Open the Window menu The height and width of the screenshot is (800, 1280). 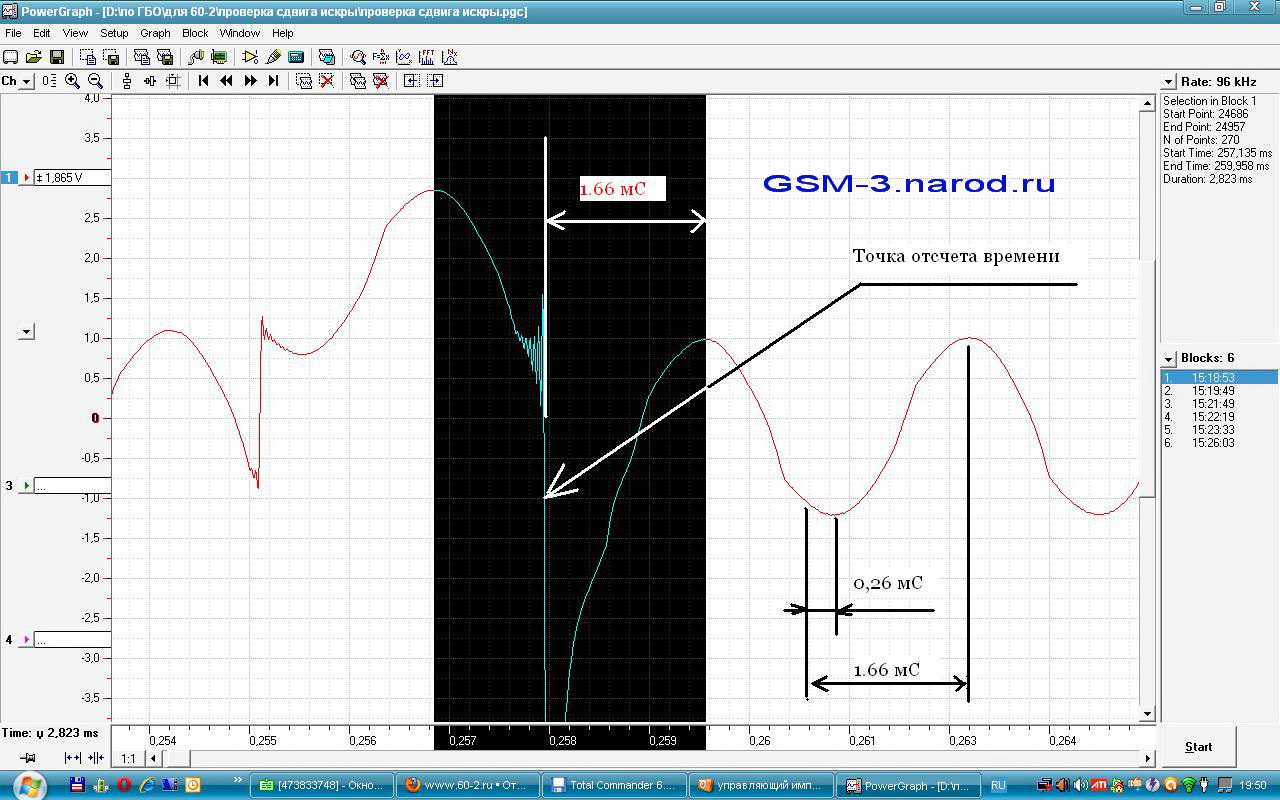pyautogui.click(x=240, y=33)
